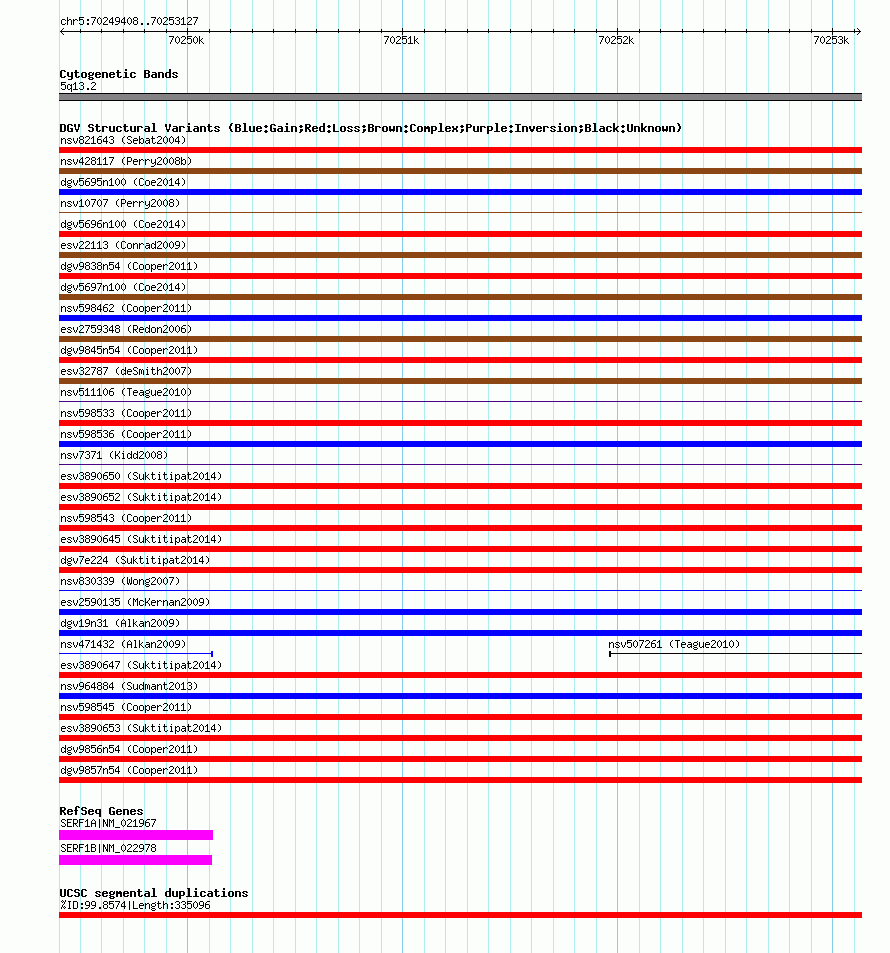Click the nsv964884 (Sudmant2013) label
The image size is (890, 953).
(x=129, y=686)
